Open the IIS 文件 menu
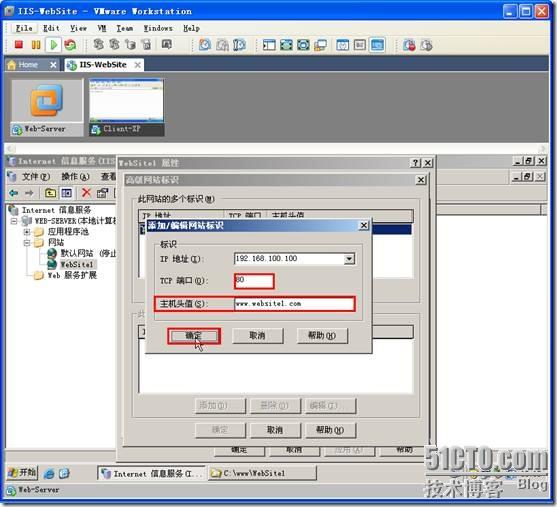The width and height of the screenshot is (557, 507). click(x=36, y=177)
